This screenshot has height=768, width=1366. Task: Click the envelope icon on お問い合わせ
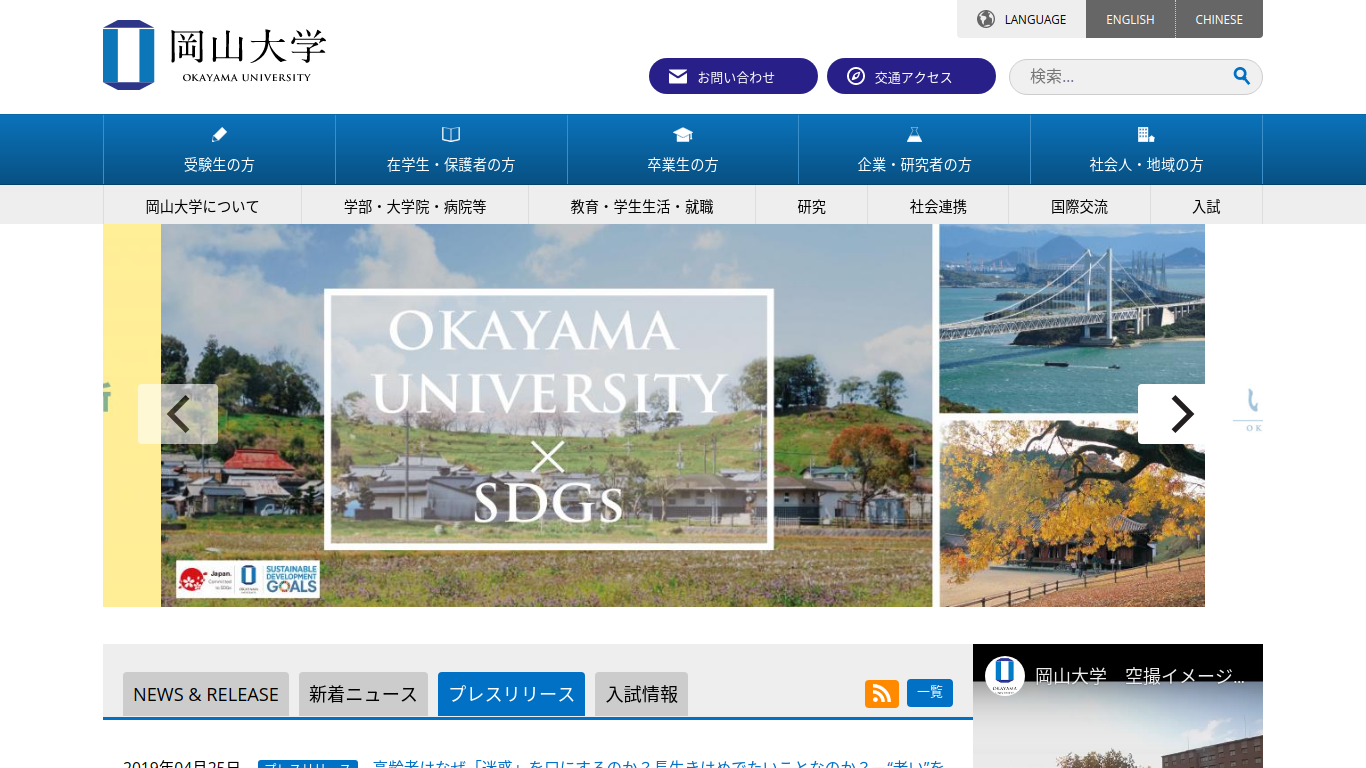(678, 77)
